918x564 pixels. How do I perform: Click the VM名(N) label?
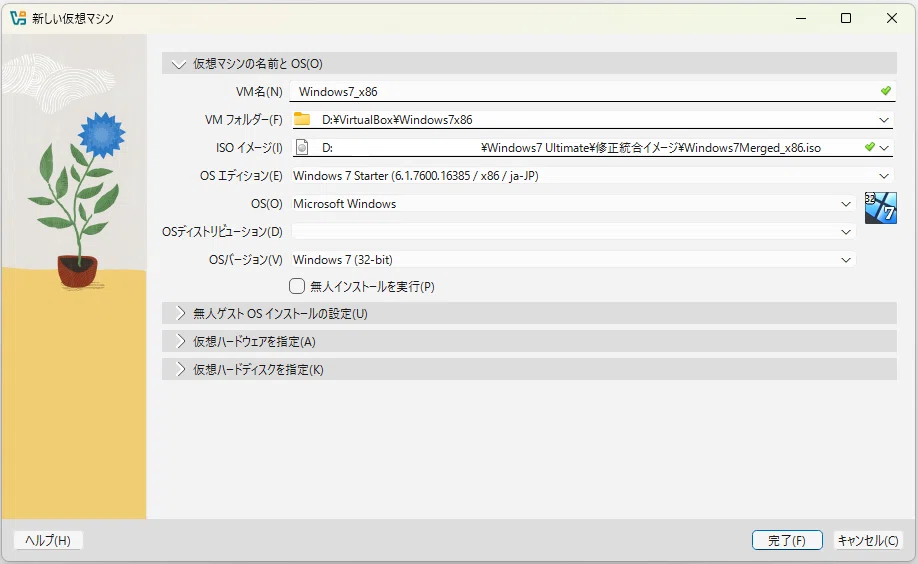[x=259, y=91]
